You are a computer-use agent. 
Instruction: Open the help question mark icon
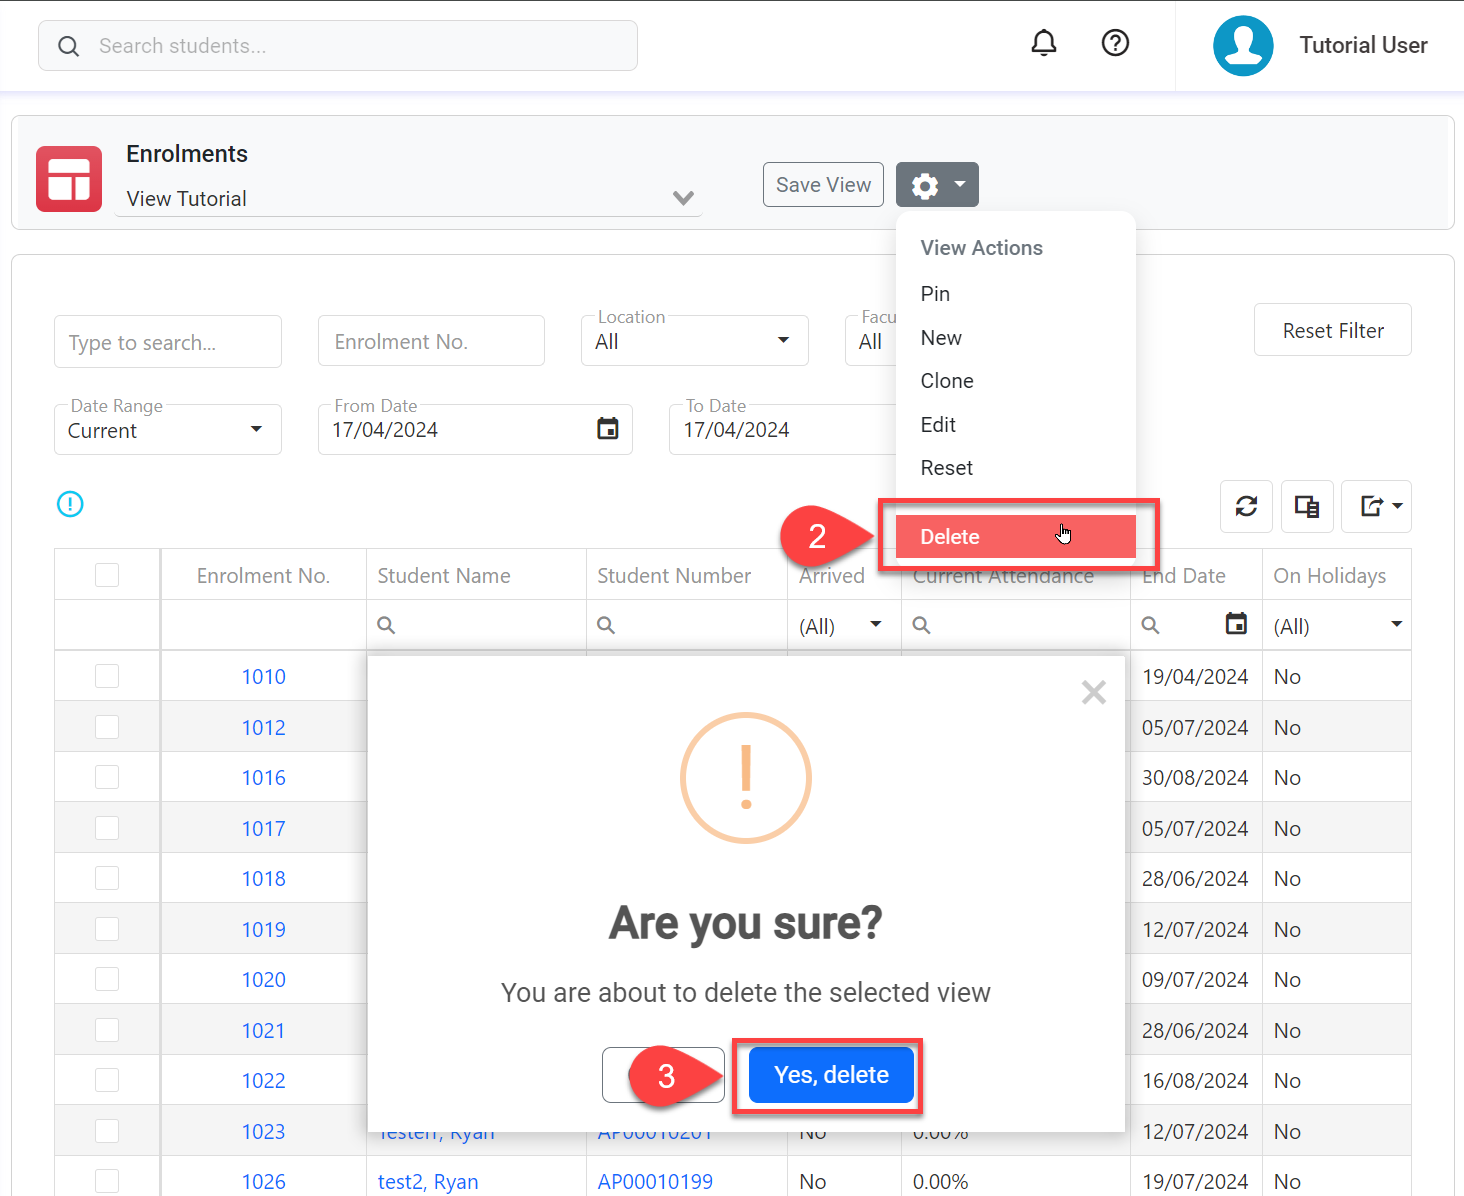1115,43
